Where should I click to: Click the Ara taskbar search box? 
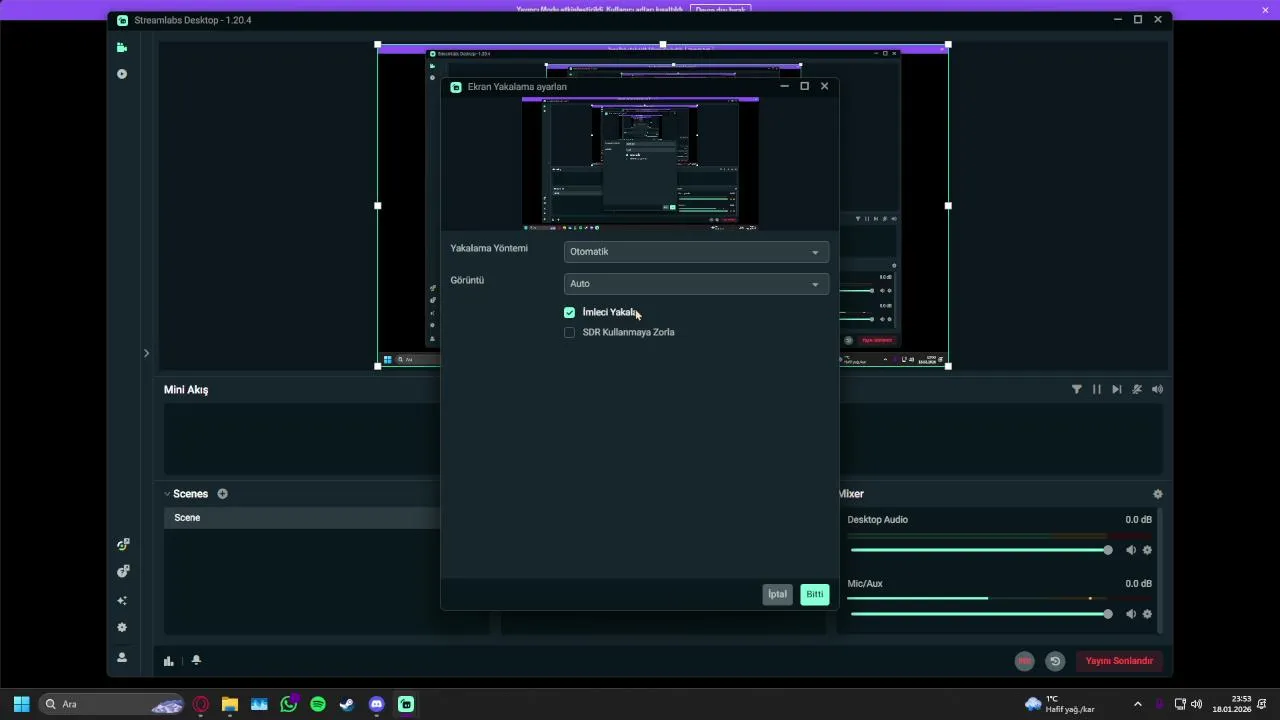coord(112,704)
